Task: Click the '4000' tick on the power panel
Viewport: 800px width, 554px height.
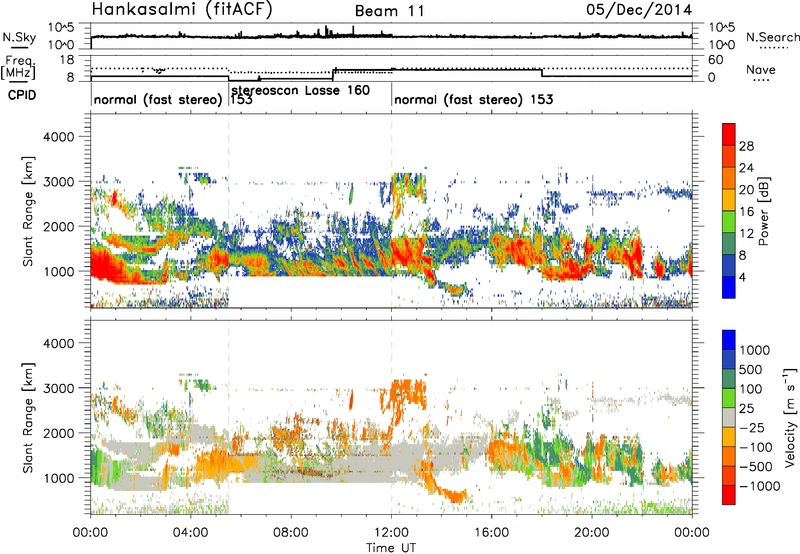Action: pos(58,137)
